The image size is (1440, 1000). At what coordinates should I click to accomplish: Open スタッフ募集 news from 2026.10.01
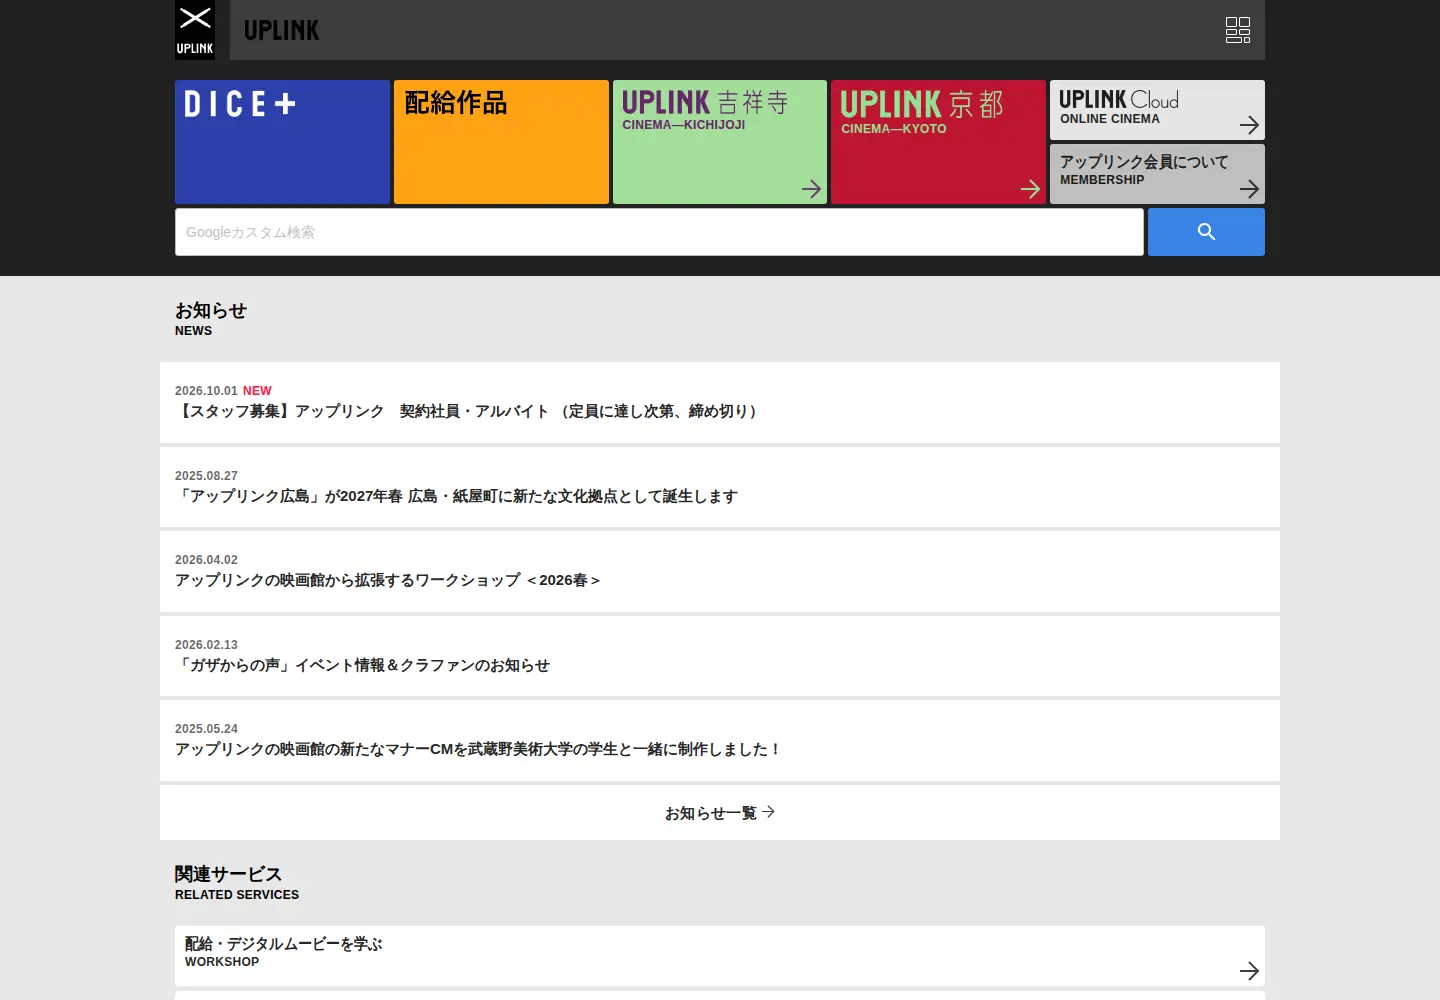720,402
